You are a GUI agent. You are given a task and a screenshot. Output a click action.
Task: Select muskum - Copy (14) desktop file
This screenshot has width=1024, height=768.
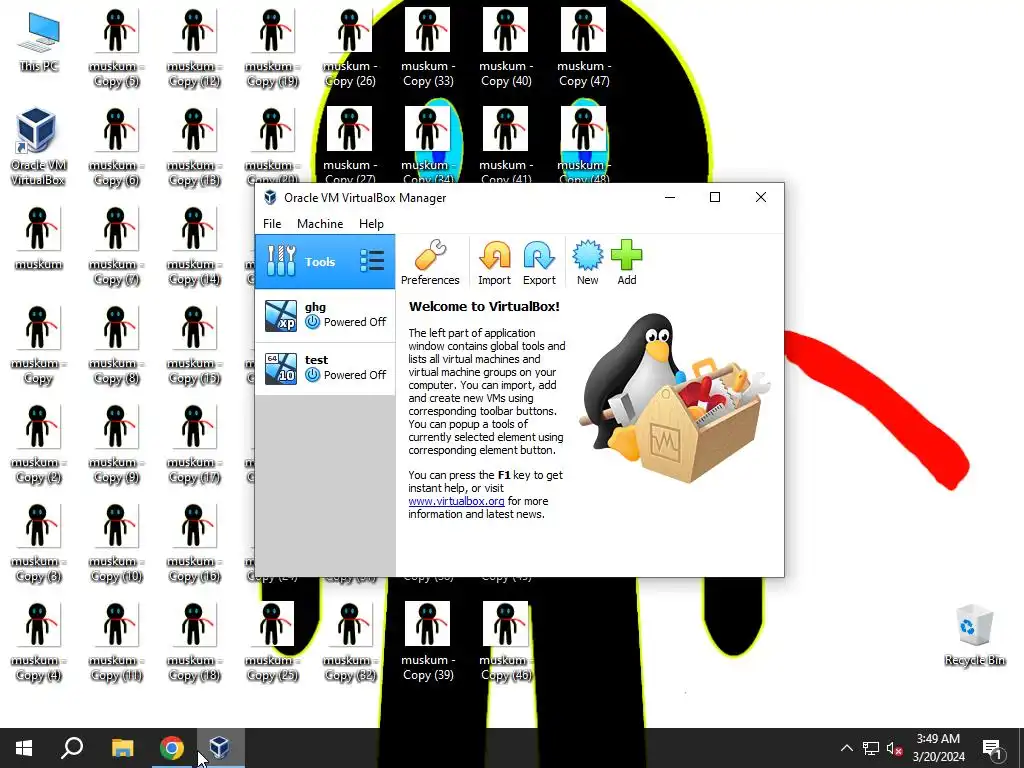point(194,247)
